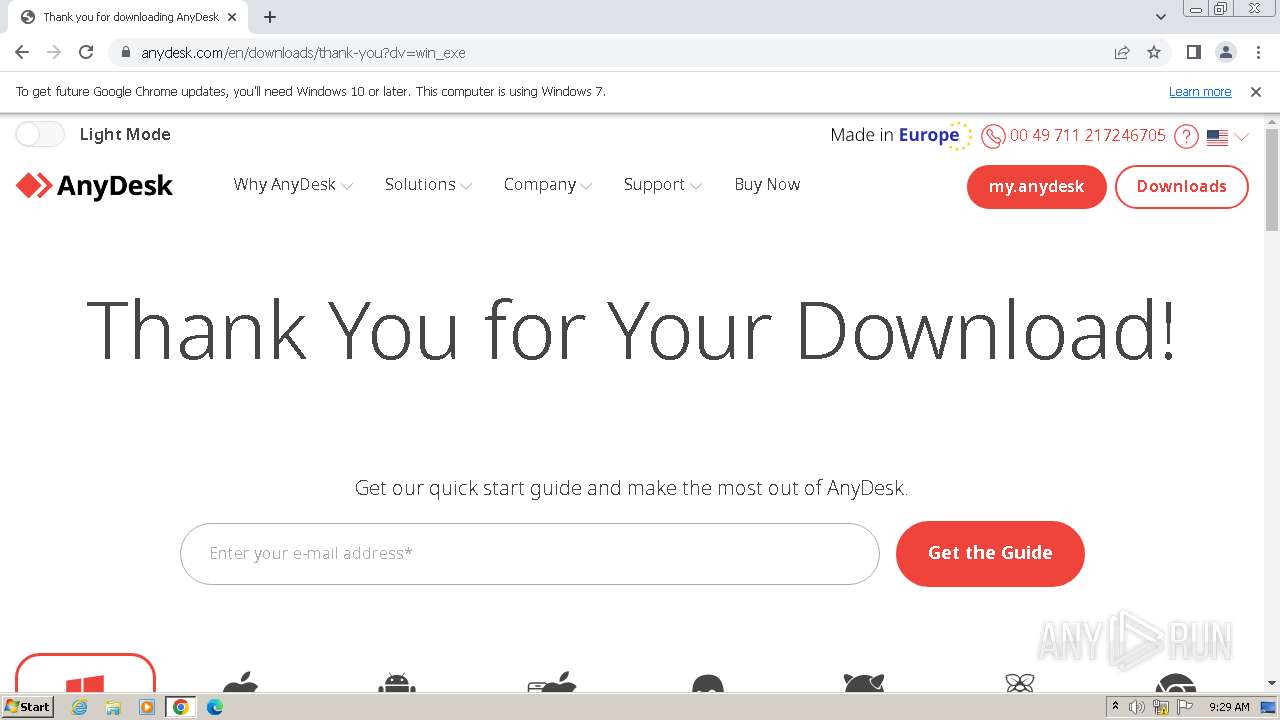Viewport: 1280px width, 720px height.
Task: Click the my.anydesk button
Action: (x=1036, y=187)
